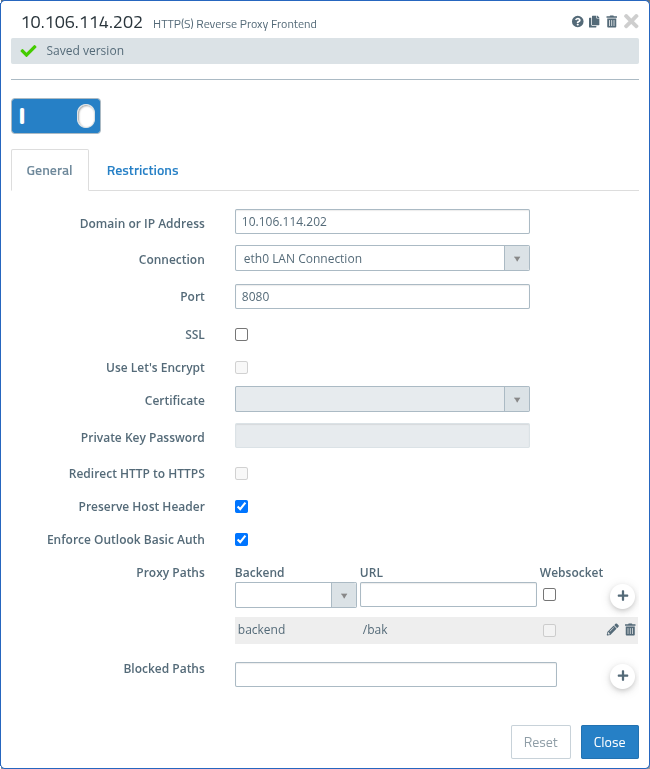
Task: Switch to the Restrictions tab
Action: point(143,170)
